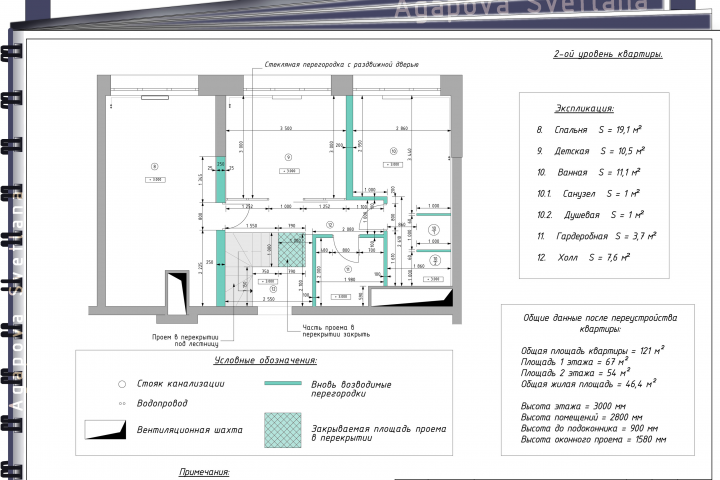Click 'Высота оконного проема = 1580 мм' line
Viewport: 720px width, 480px height.
pyautogui.click(x=593, y=439)
